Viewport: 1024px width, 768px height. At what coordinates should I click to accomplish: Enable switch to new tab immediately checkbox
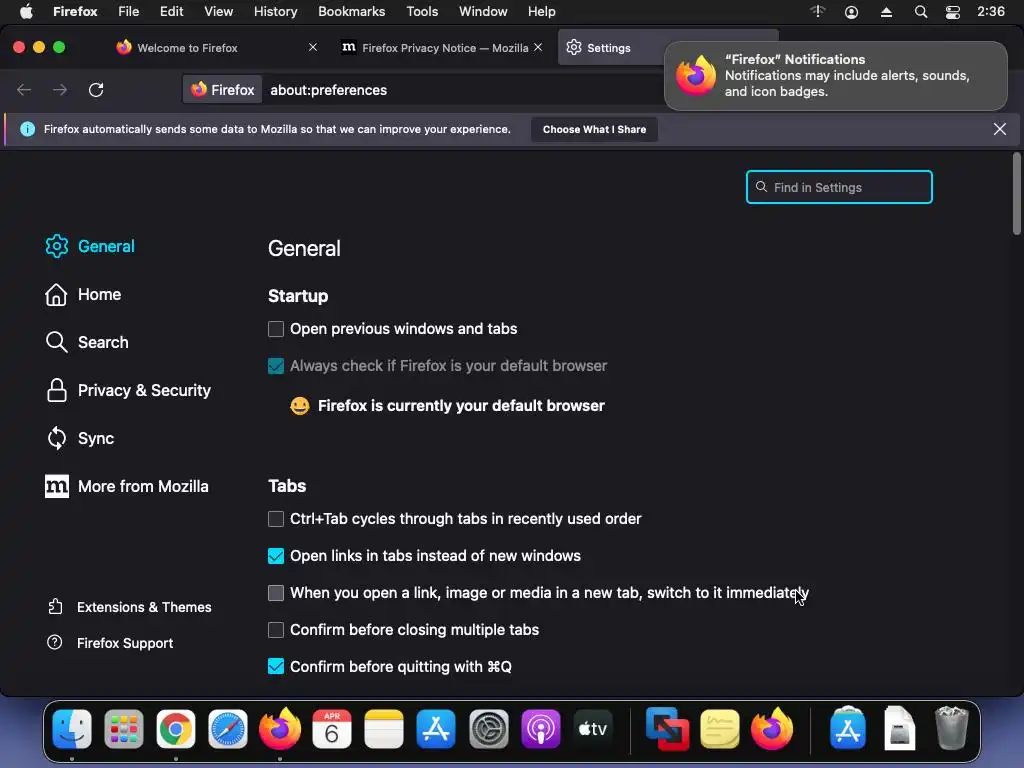(276, 592)
